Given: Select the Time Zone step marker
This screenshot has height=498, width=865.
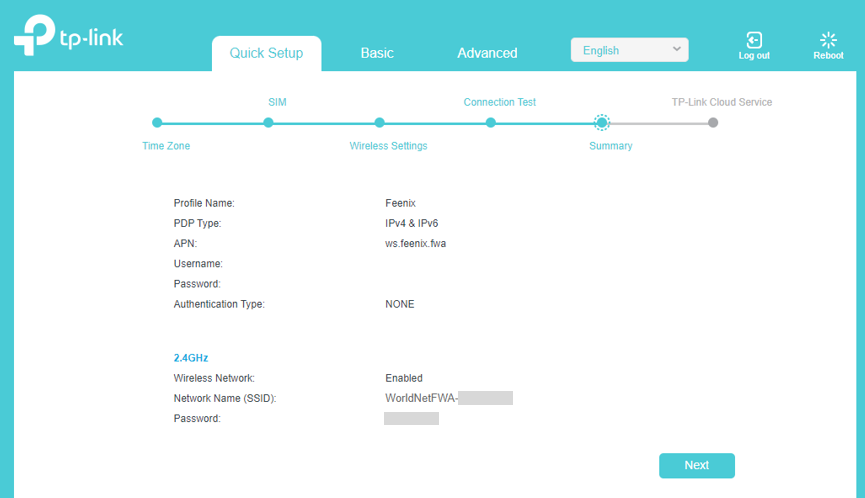Looking at the screenshot, I should pos(157,123).
